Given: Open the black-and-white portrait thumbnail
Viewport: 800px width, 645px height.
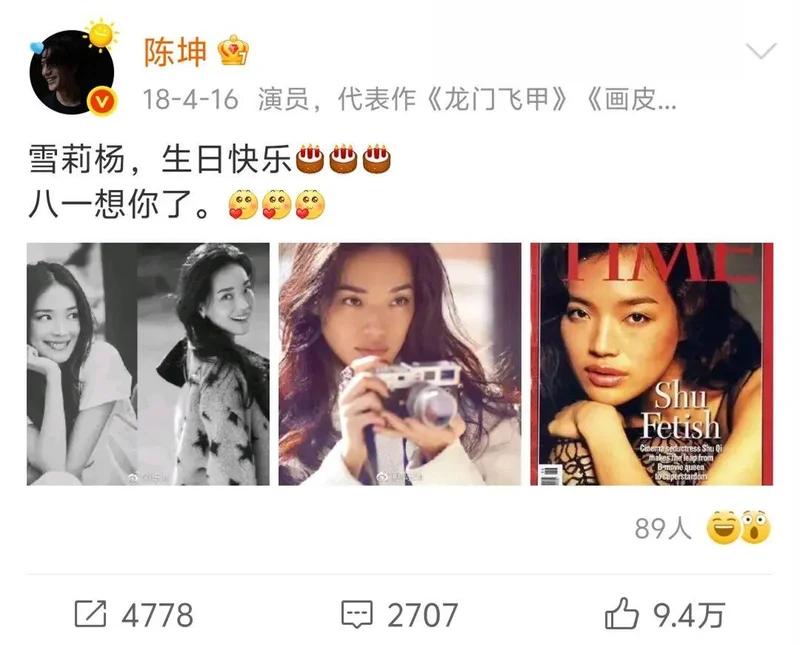Looking at the screenshot, I should (148, 364).
